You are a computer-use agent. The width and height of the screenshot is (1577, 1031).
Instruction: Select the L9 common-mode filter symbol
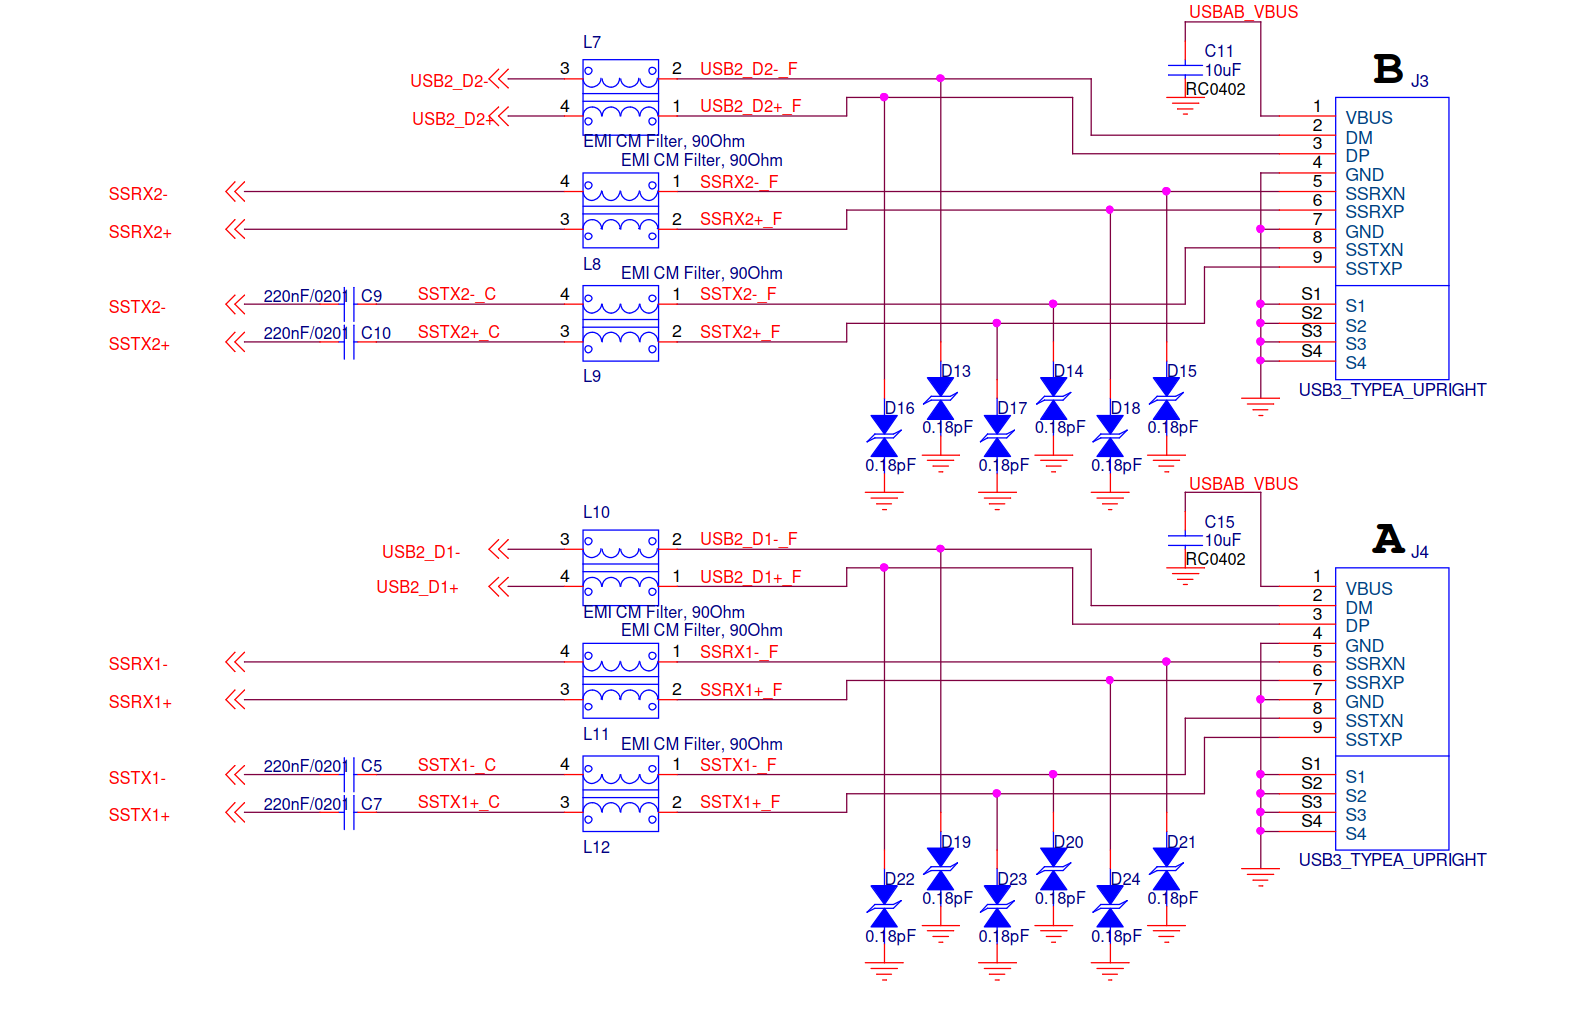pyautogui.click(x=620, y=323)
